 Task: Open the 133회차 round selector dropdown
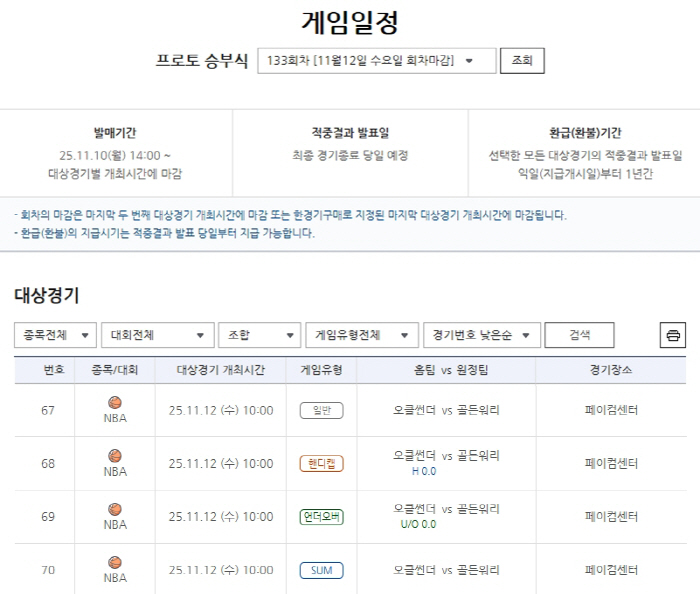click(x=376, y=61)
